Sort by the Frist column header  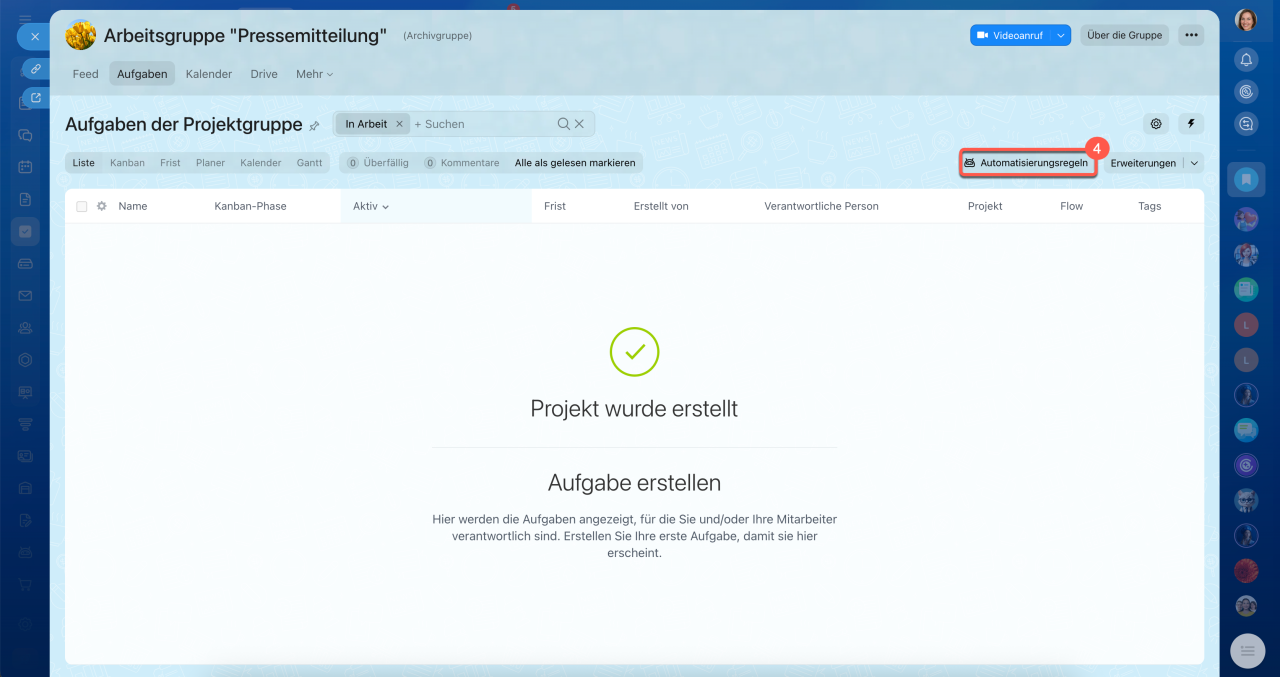[555, 206]
